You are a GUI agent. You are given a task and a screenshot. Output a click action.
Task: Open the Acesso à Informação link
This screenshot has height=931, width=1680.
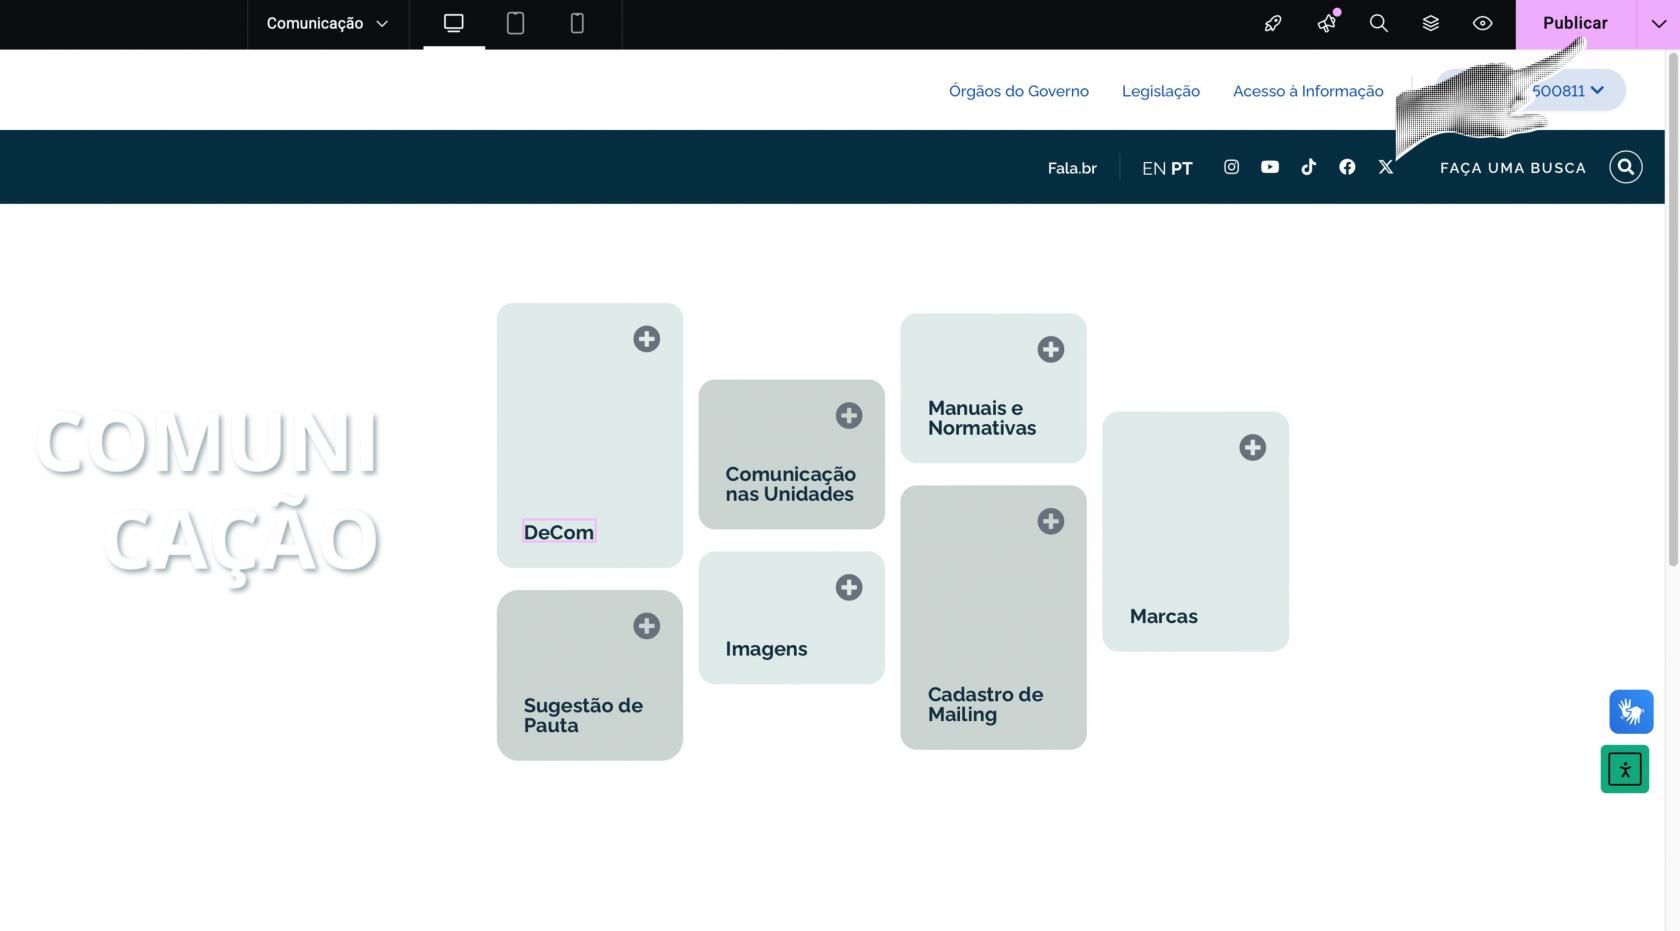1308,91
